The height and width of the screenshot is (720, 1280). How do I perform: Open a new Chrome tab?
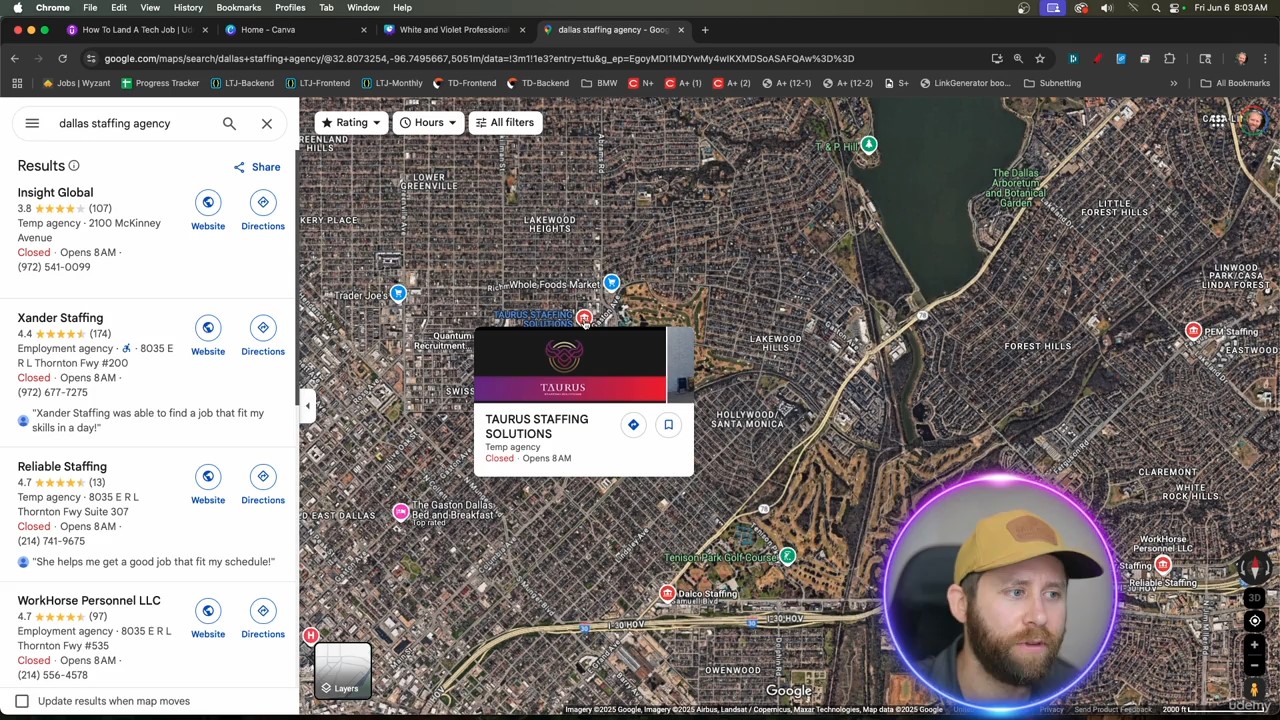coord(705,30)
